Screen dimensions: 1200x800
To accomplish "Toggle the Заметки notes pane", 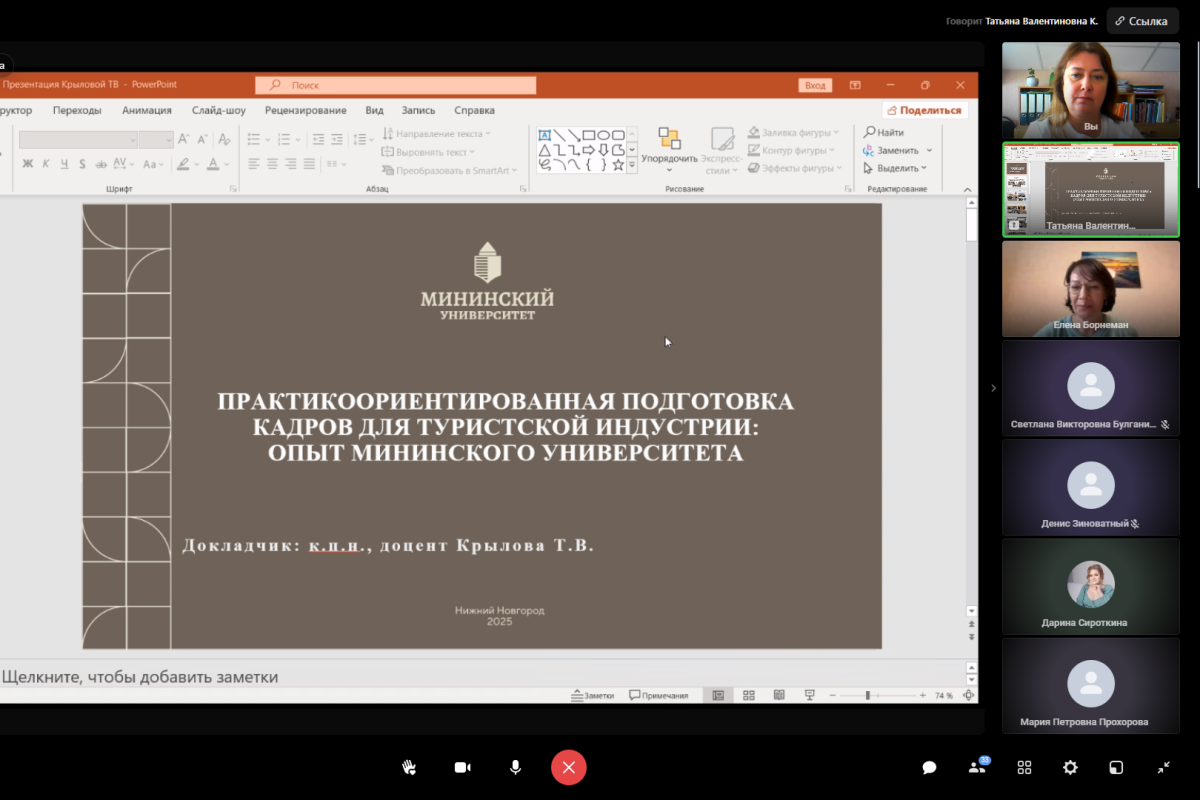I will click(x=592, y=695).
